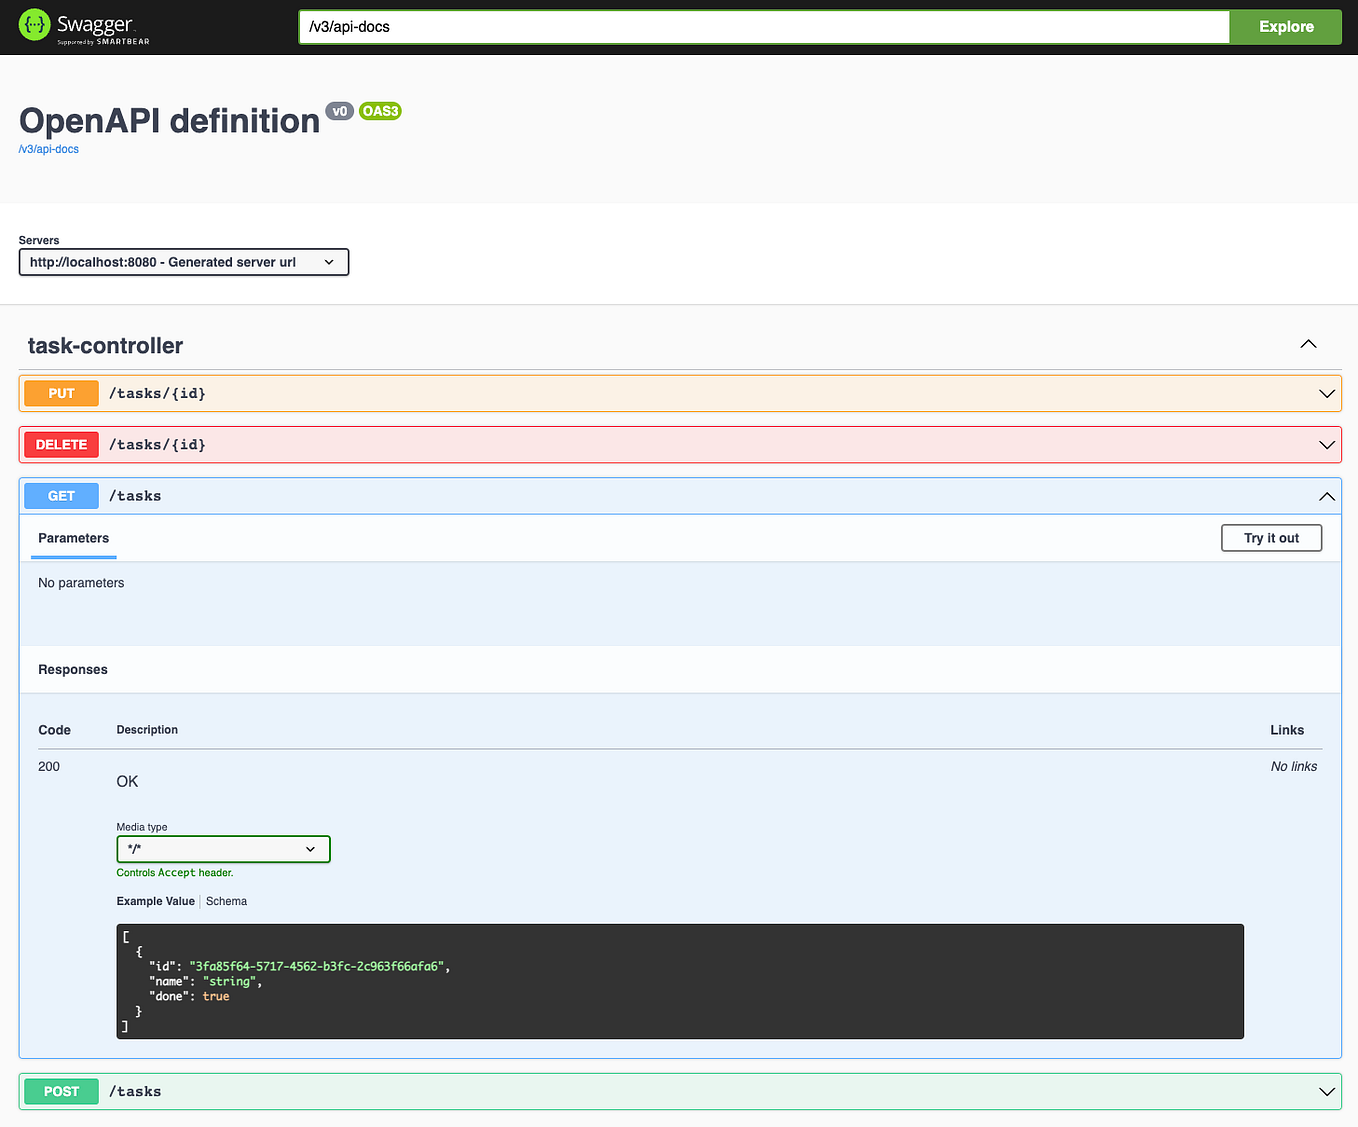Viewport: 1358px width, 1127px height.
Task: Open the Servers dropdown
Action: tap(183, 261)
